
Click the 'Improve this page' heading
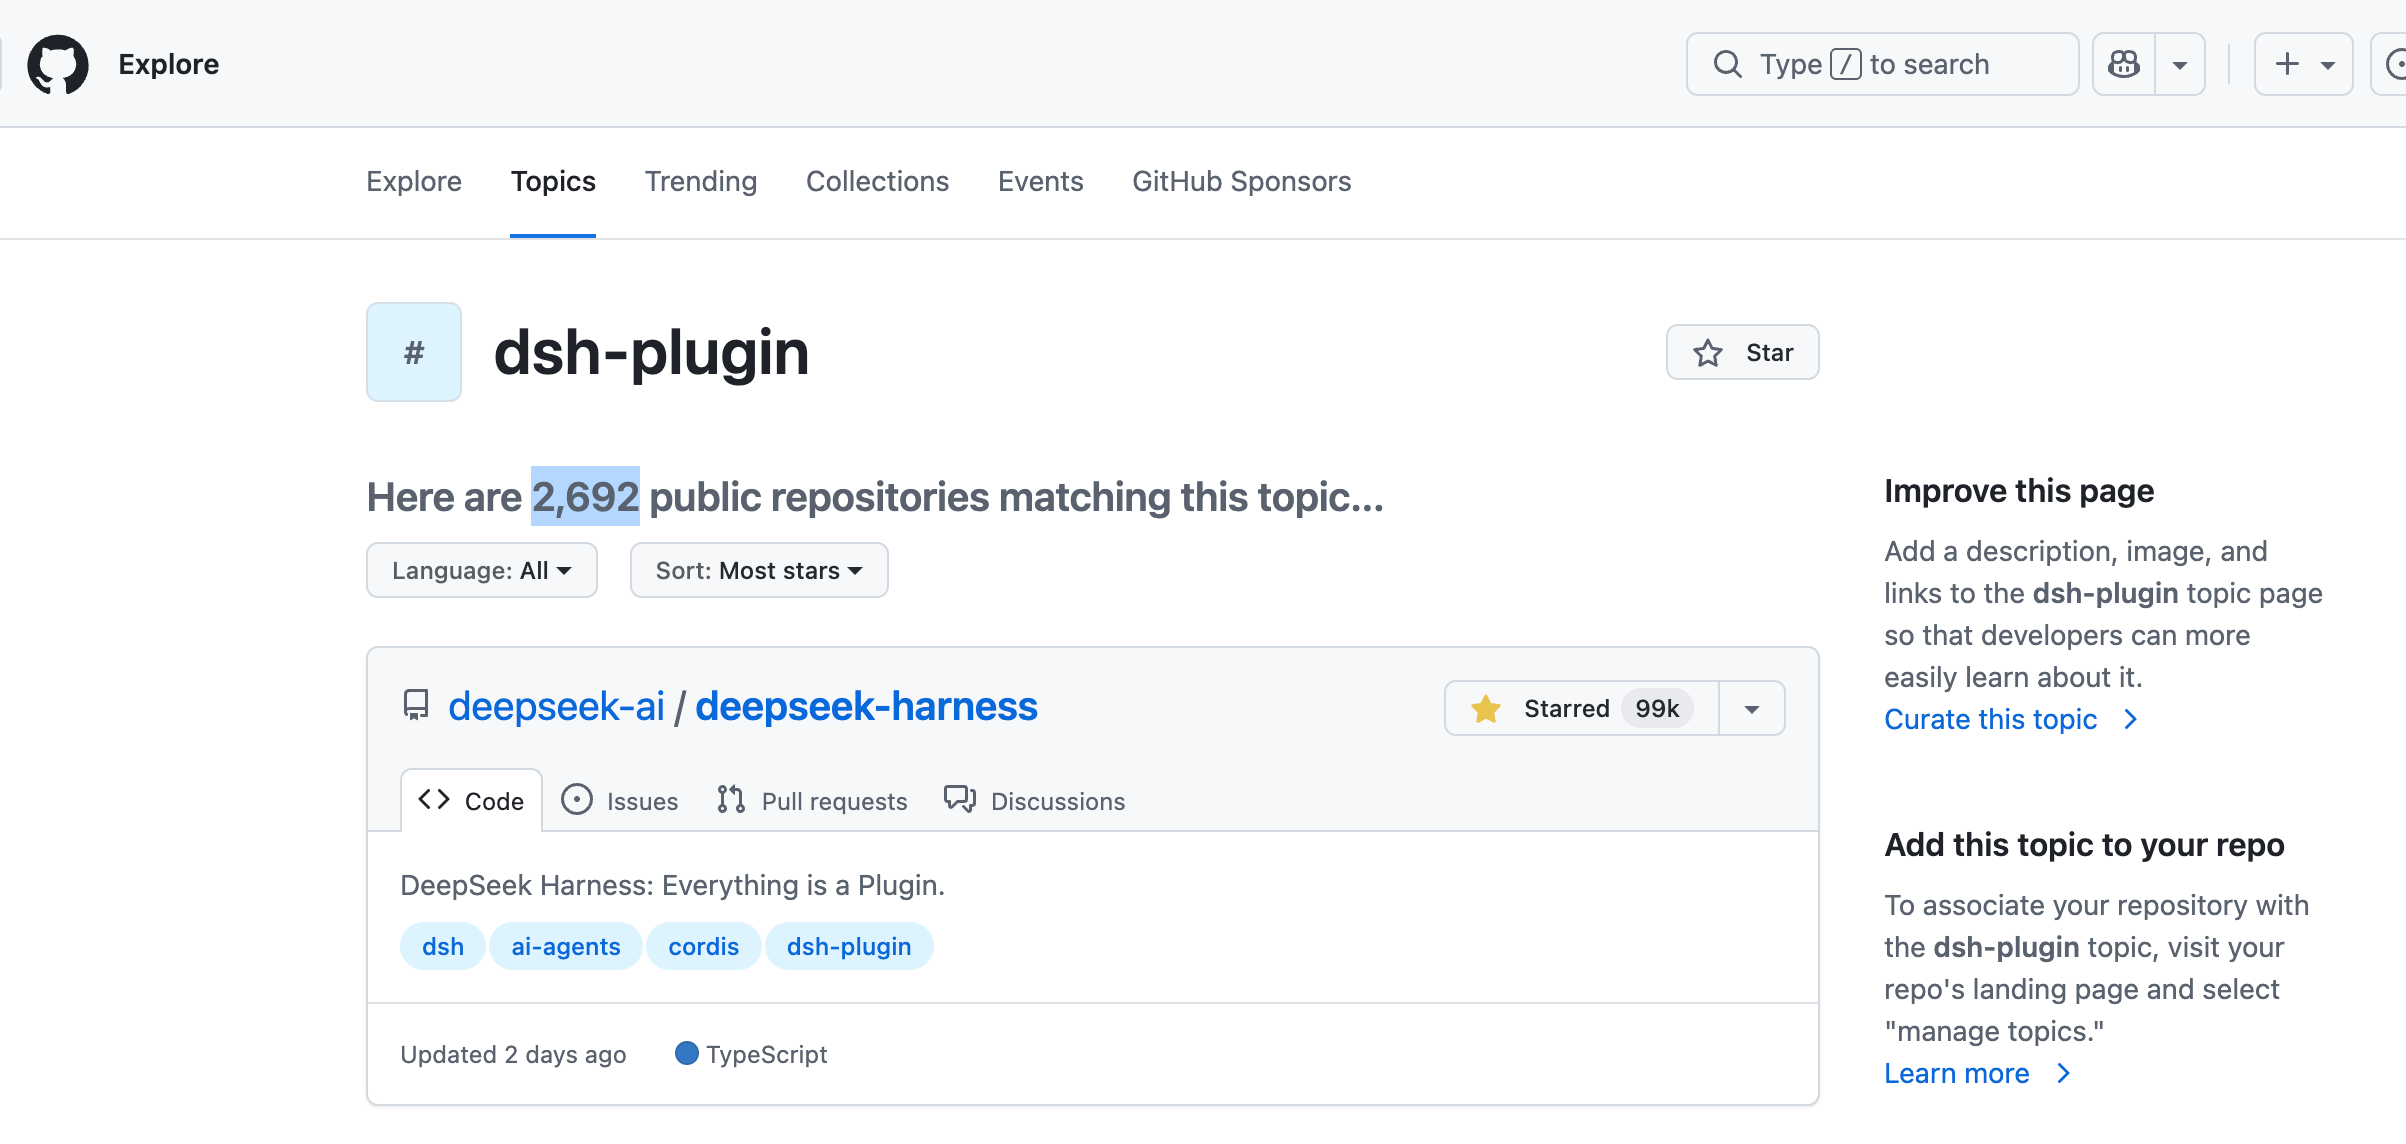[2019, 491]
